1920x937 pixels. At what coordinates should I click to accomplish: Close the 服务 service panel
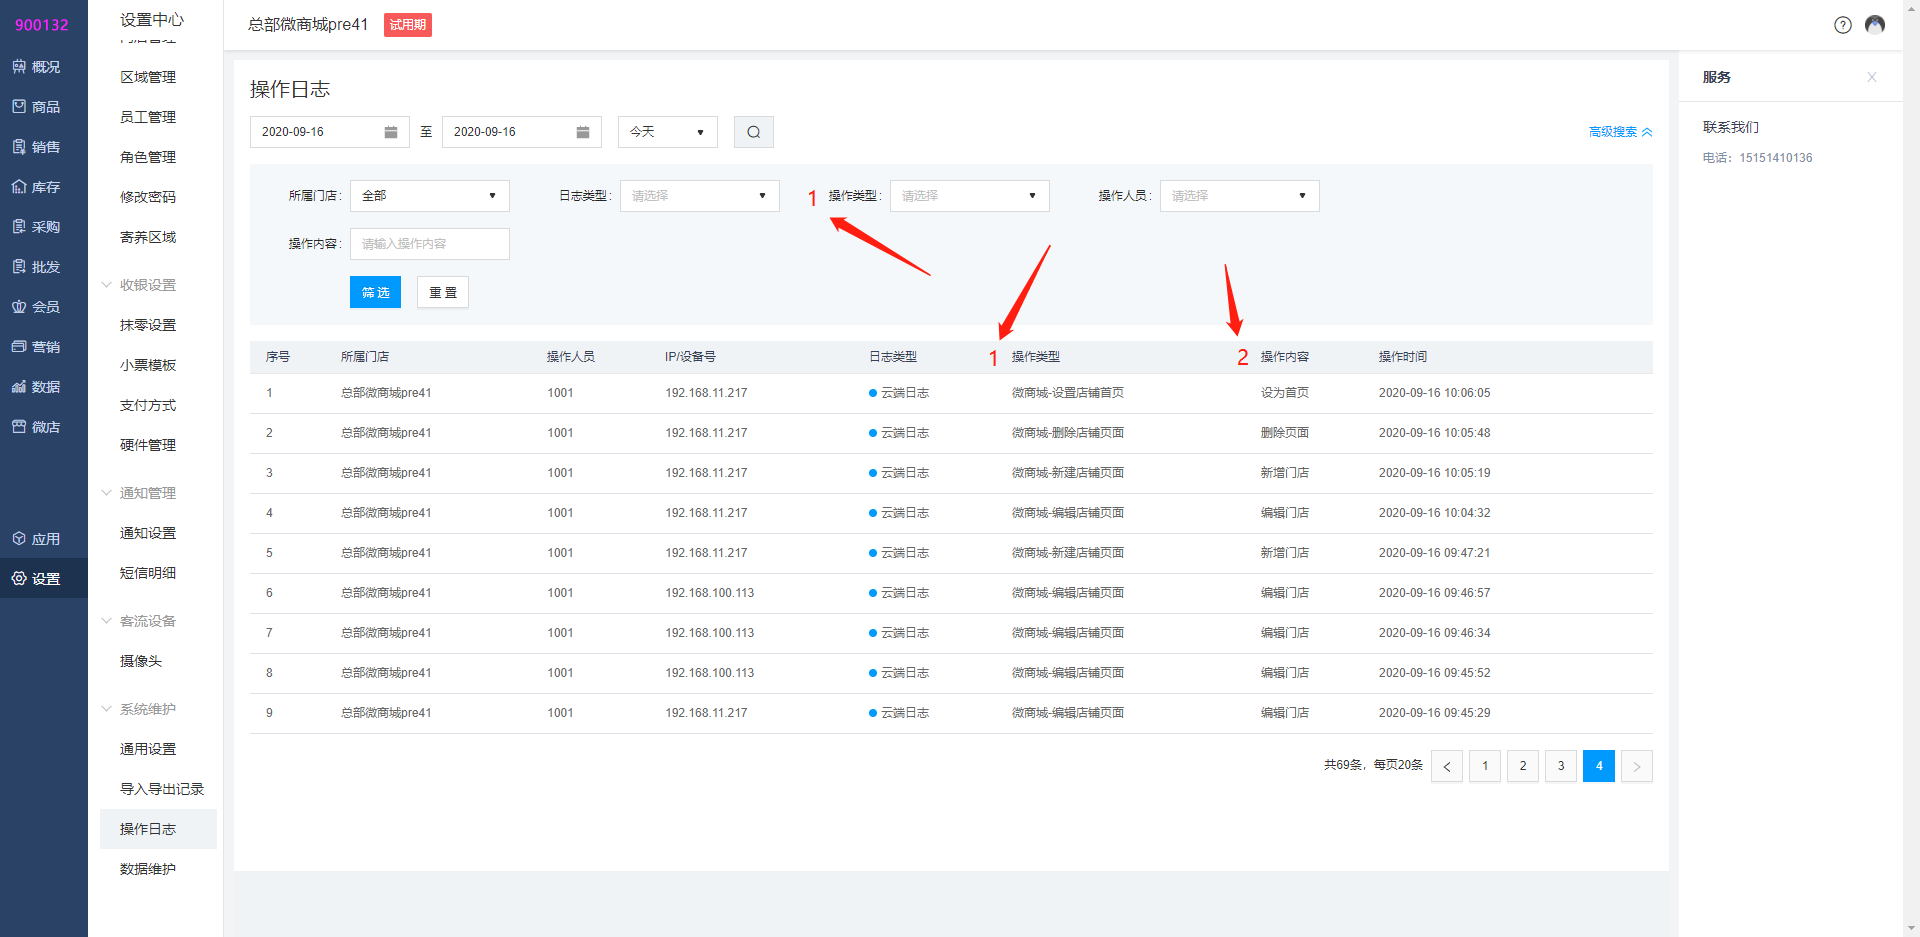point(1871,77)
